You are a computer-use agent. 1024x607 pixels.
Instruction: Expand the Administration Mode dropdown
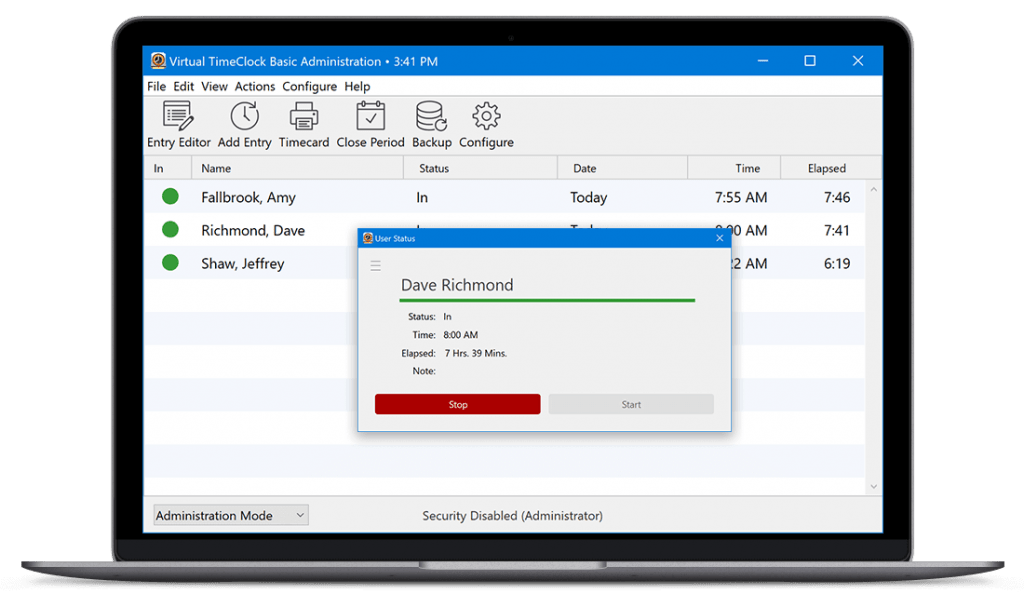(x=231, y=516)
